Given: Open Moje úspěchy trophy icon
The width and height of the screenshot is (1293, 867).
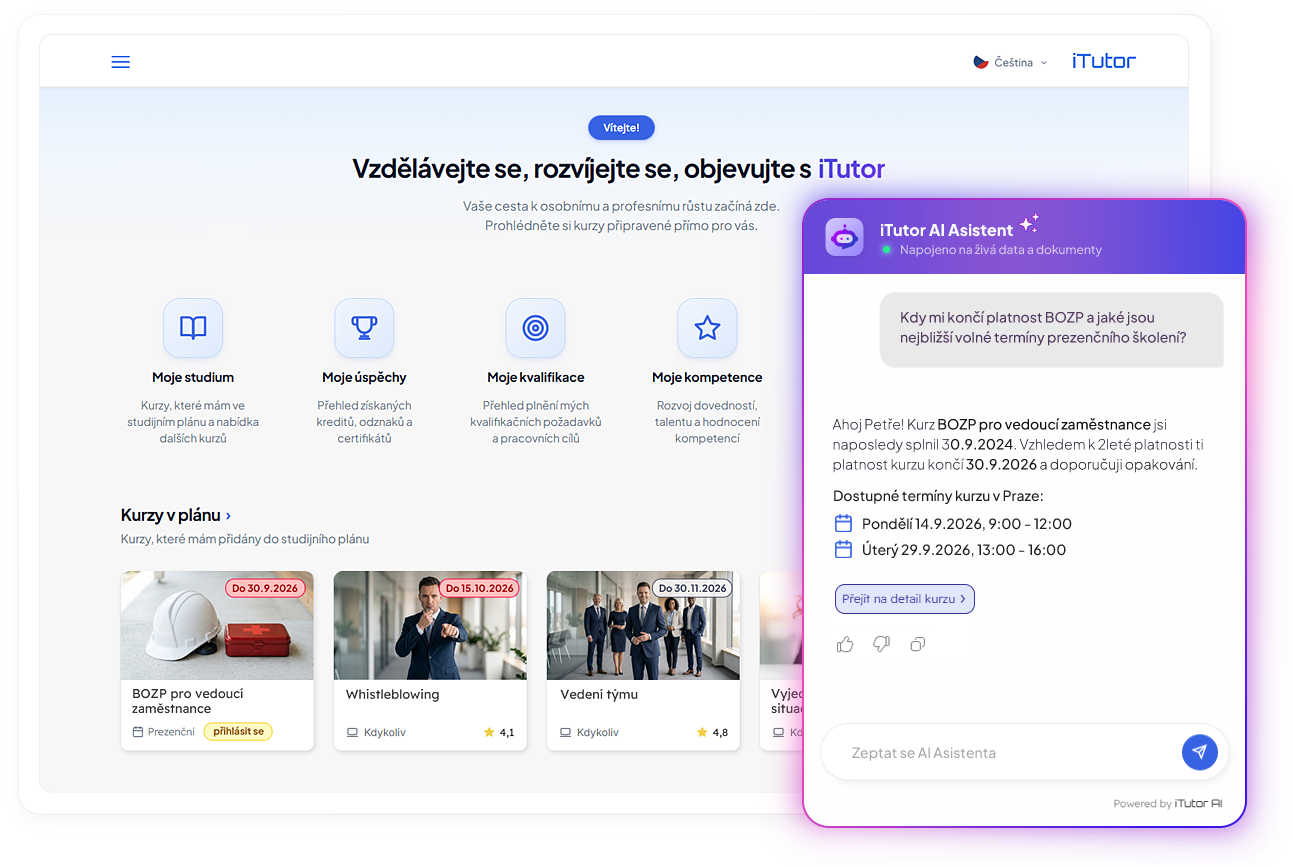Looking at the screenshot, I should (x=364, y=328).
